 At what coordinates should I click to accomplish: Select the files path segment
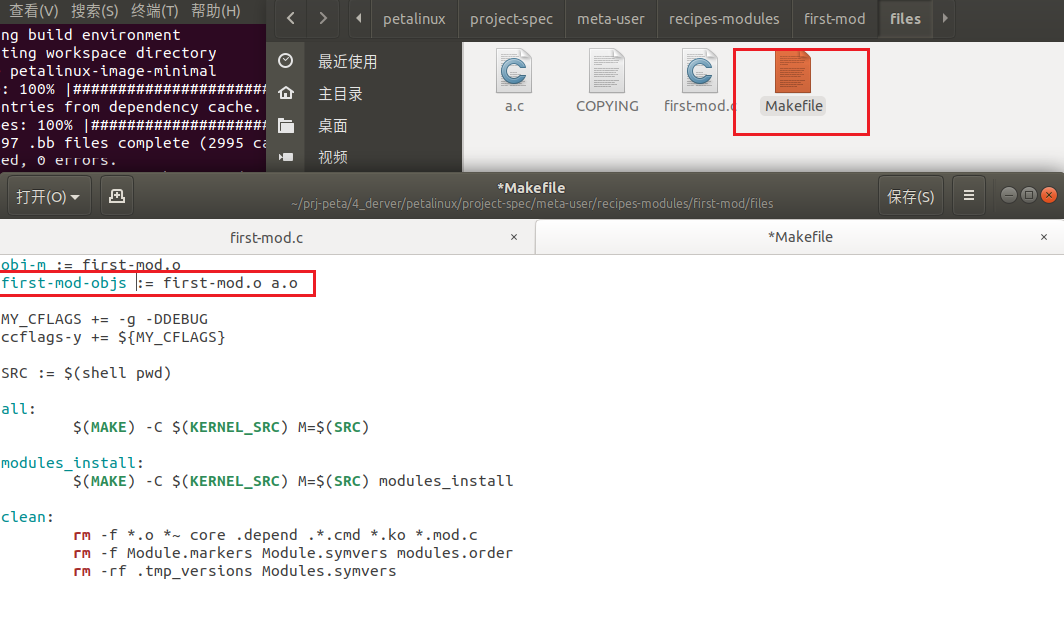[x=905, y=19]
